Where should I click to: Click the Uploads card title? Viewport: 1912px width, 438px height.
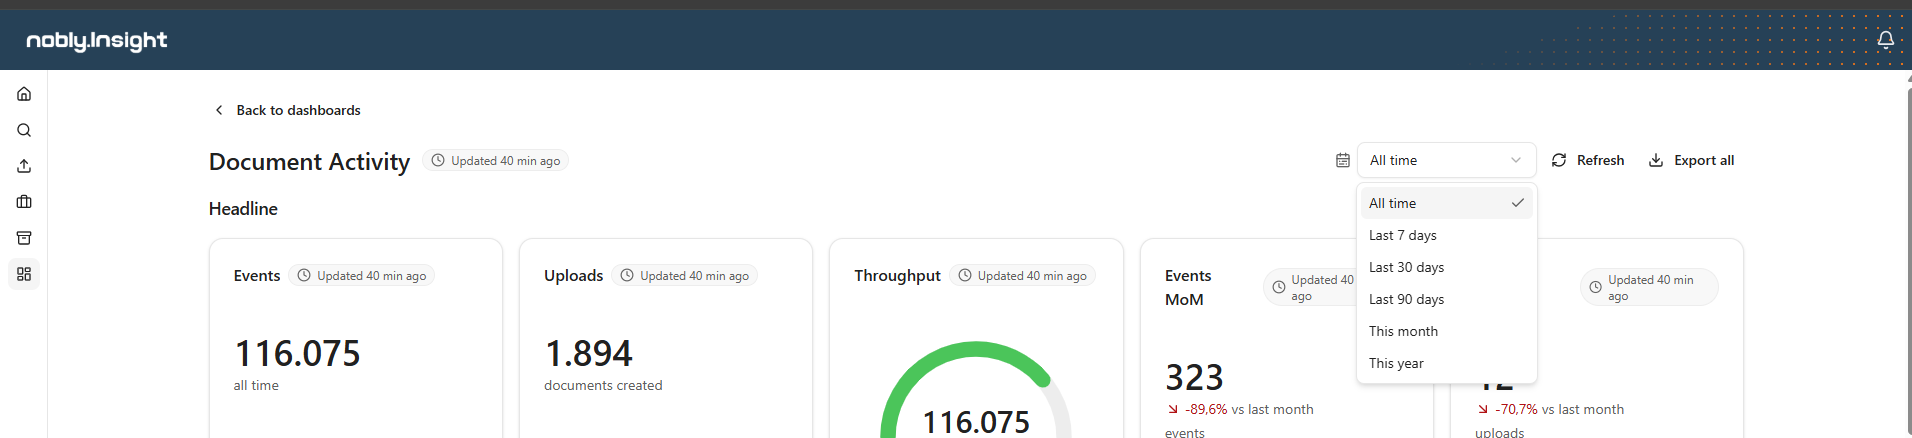tap(573, 275)
